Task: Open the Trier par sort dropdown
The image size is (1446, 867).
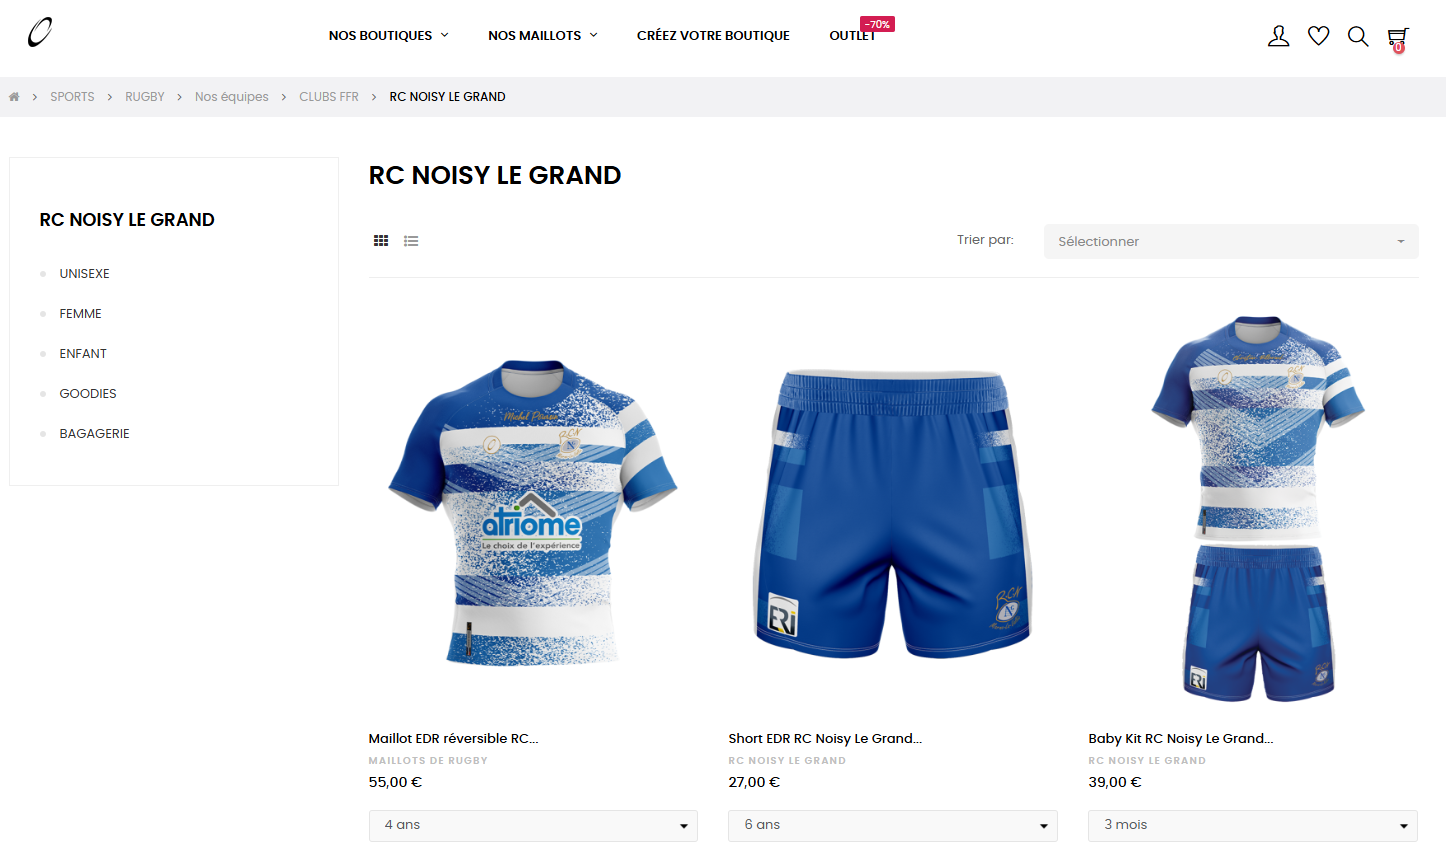Action: click(1230, 241)
